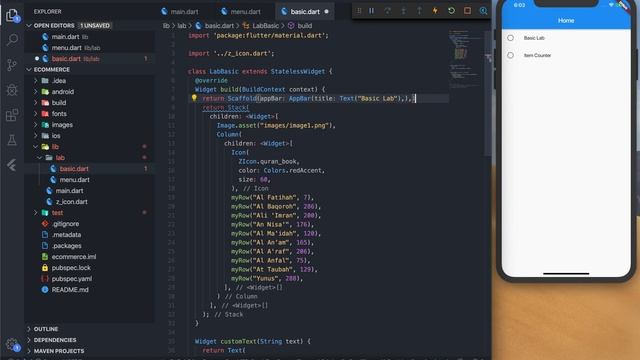
Task: Stop the debug session
Action: click(467, 11)
